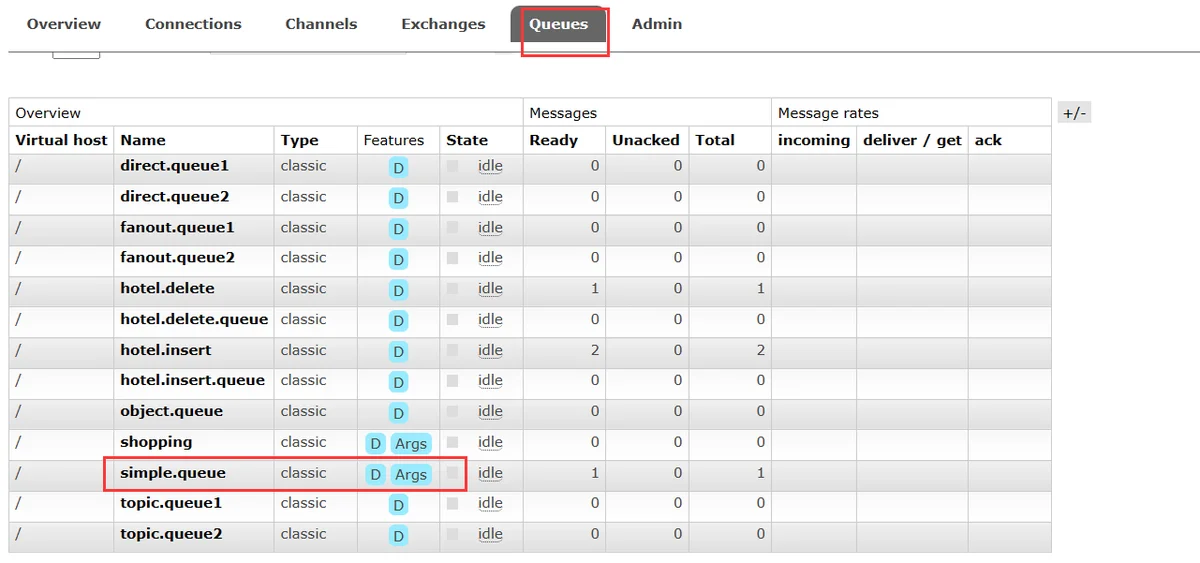Click the classic type of hotel.insert
The width and height of the screenshot is (1200, 563).
pyautogui.click(x=303, y=351)
